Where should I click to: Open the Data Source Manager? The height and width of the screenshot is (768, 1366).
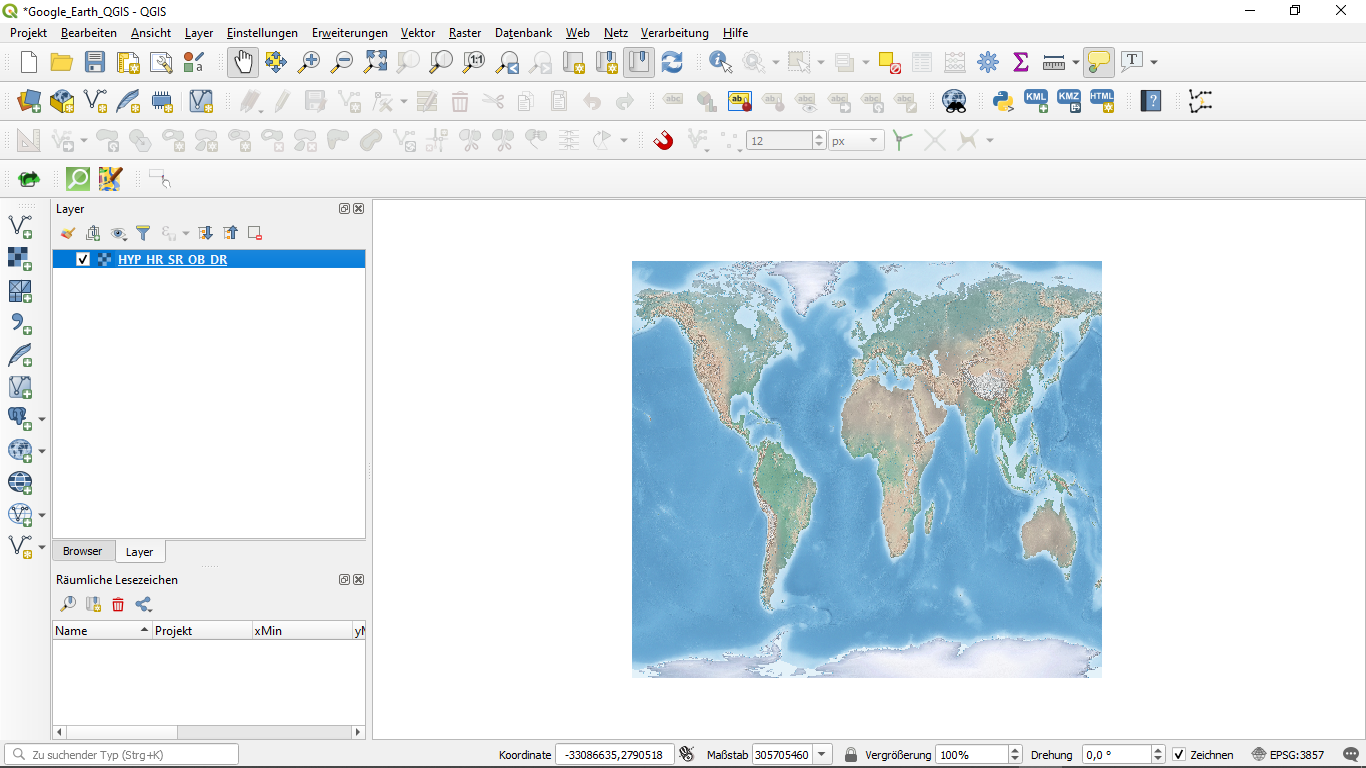tap(29, 101)
